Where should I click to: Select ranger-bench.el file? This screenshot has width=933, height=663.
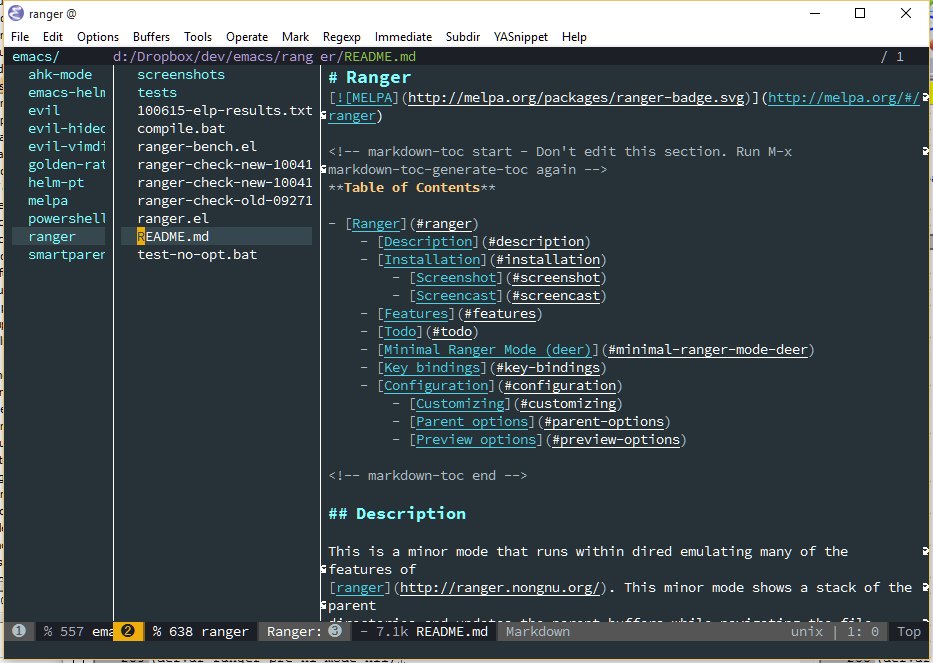pyautogui.click(x=197, y=146)
